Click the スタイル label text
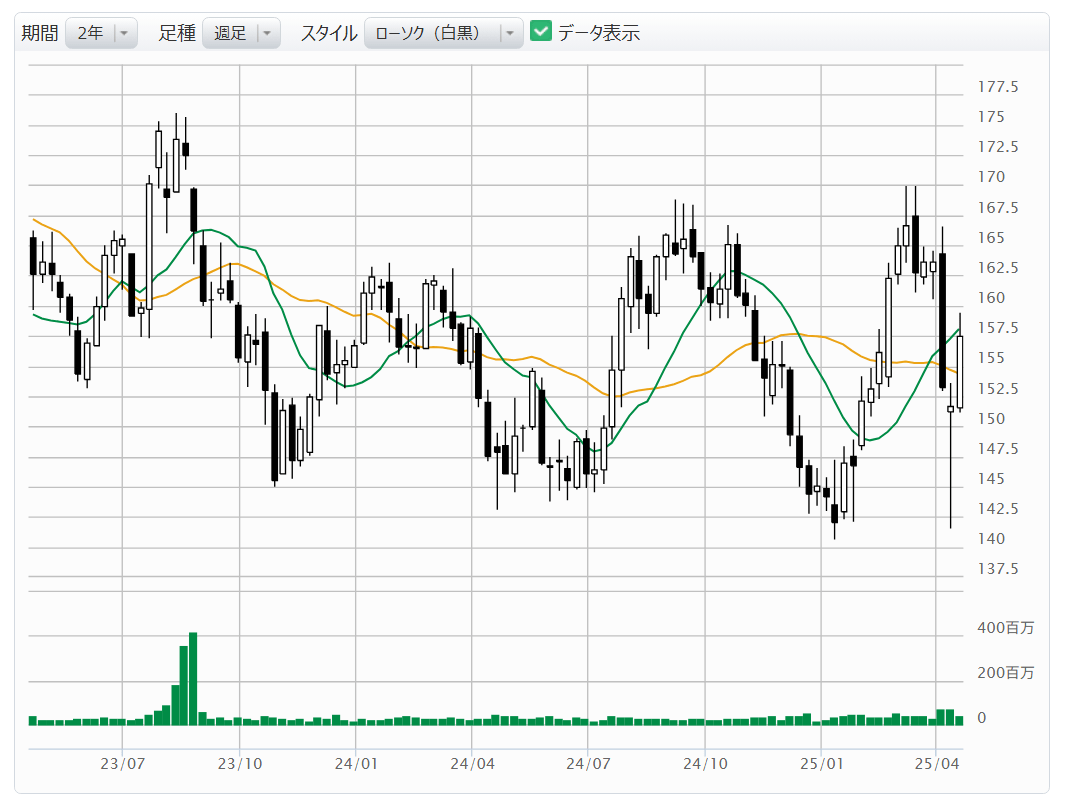 click(328, 33)
